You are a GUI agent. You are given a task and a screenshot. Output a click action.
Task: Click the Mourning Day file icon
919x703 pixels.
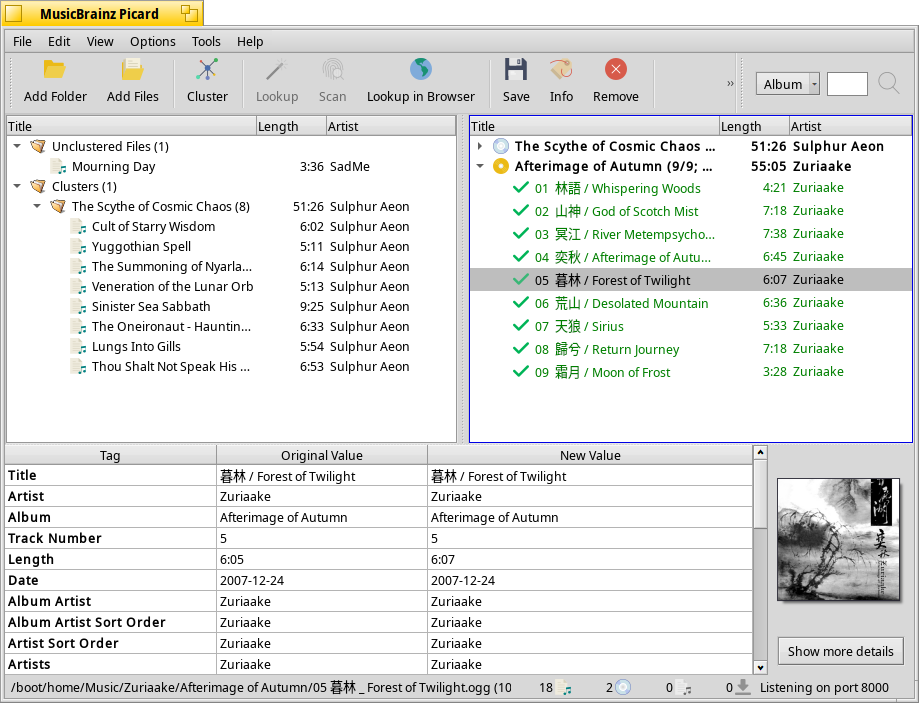pos(59,167)
